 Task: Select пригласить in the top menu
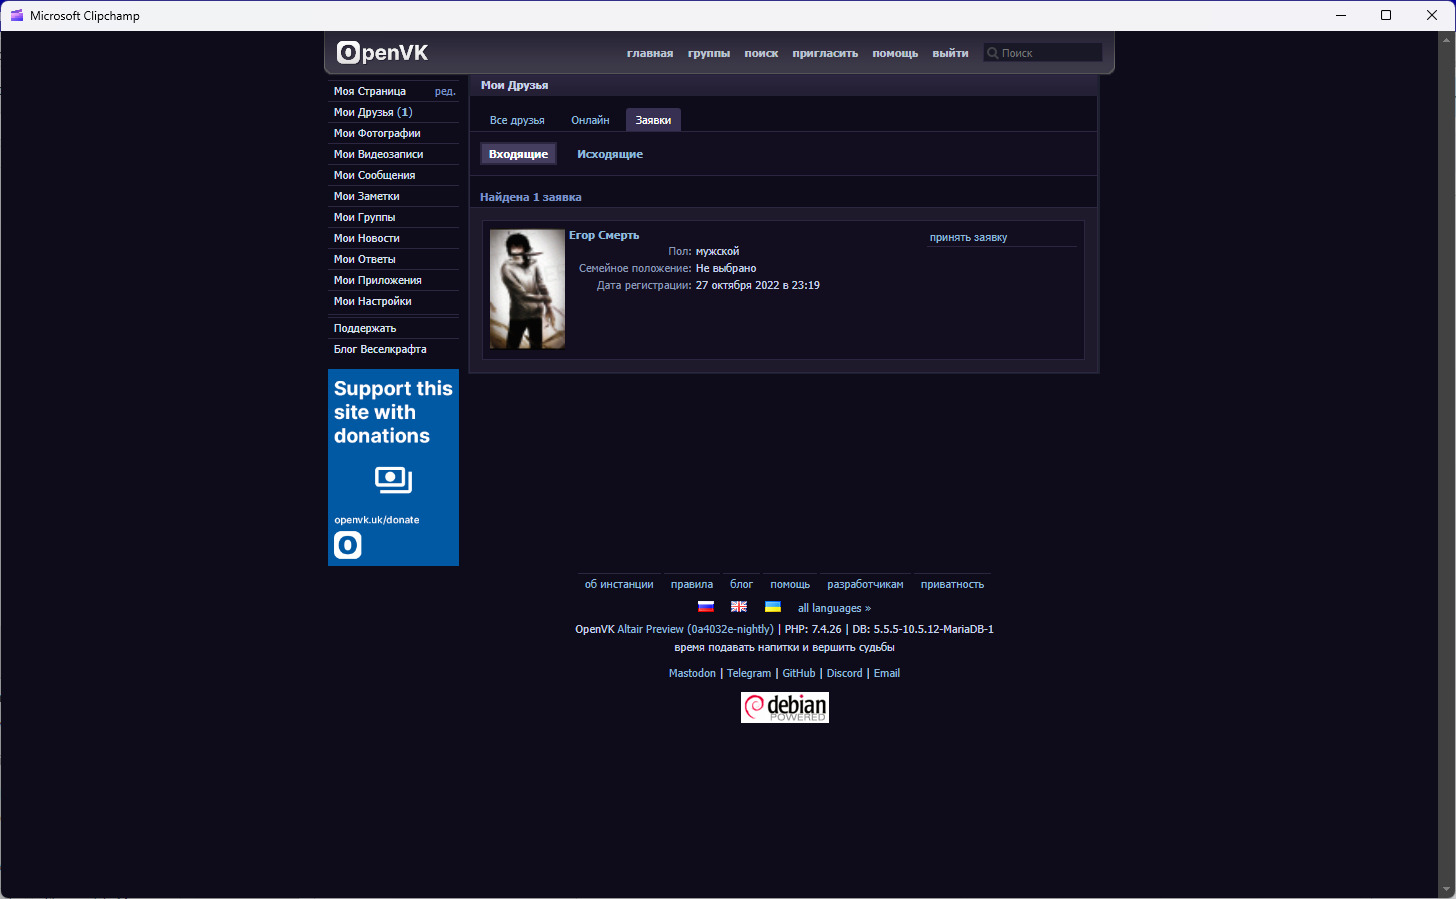[825, 53]
